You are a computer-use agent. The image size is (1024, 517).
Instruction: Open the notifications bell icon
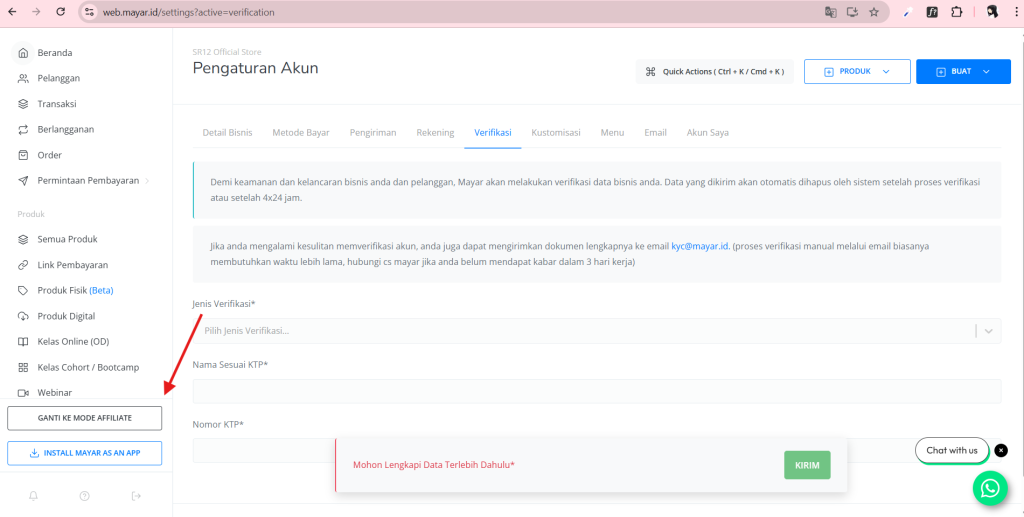(33, 496)
